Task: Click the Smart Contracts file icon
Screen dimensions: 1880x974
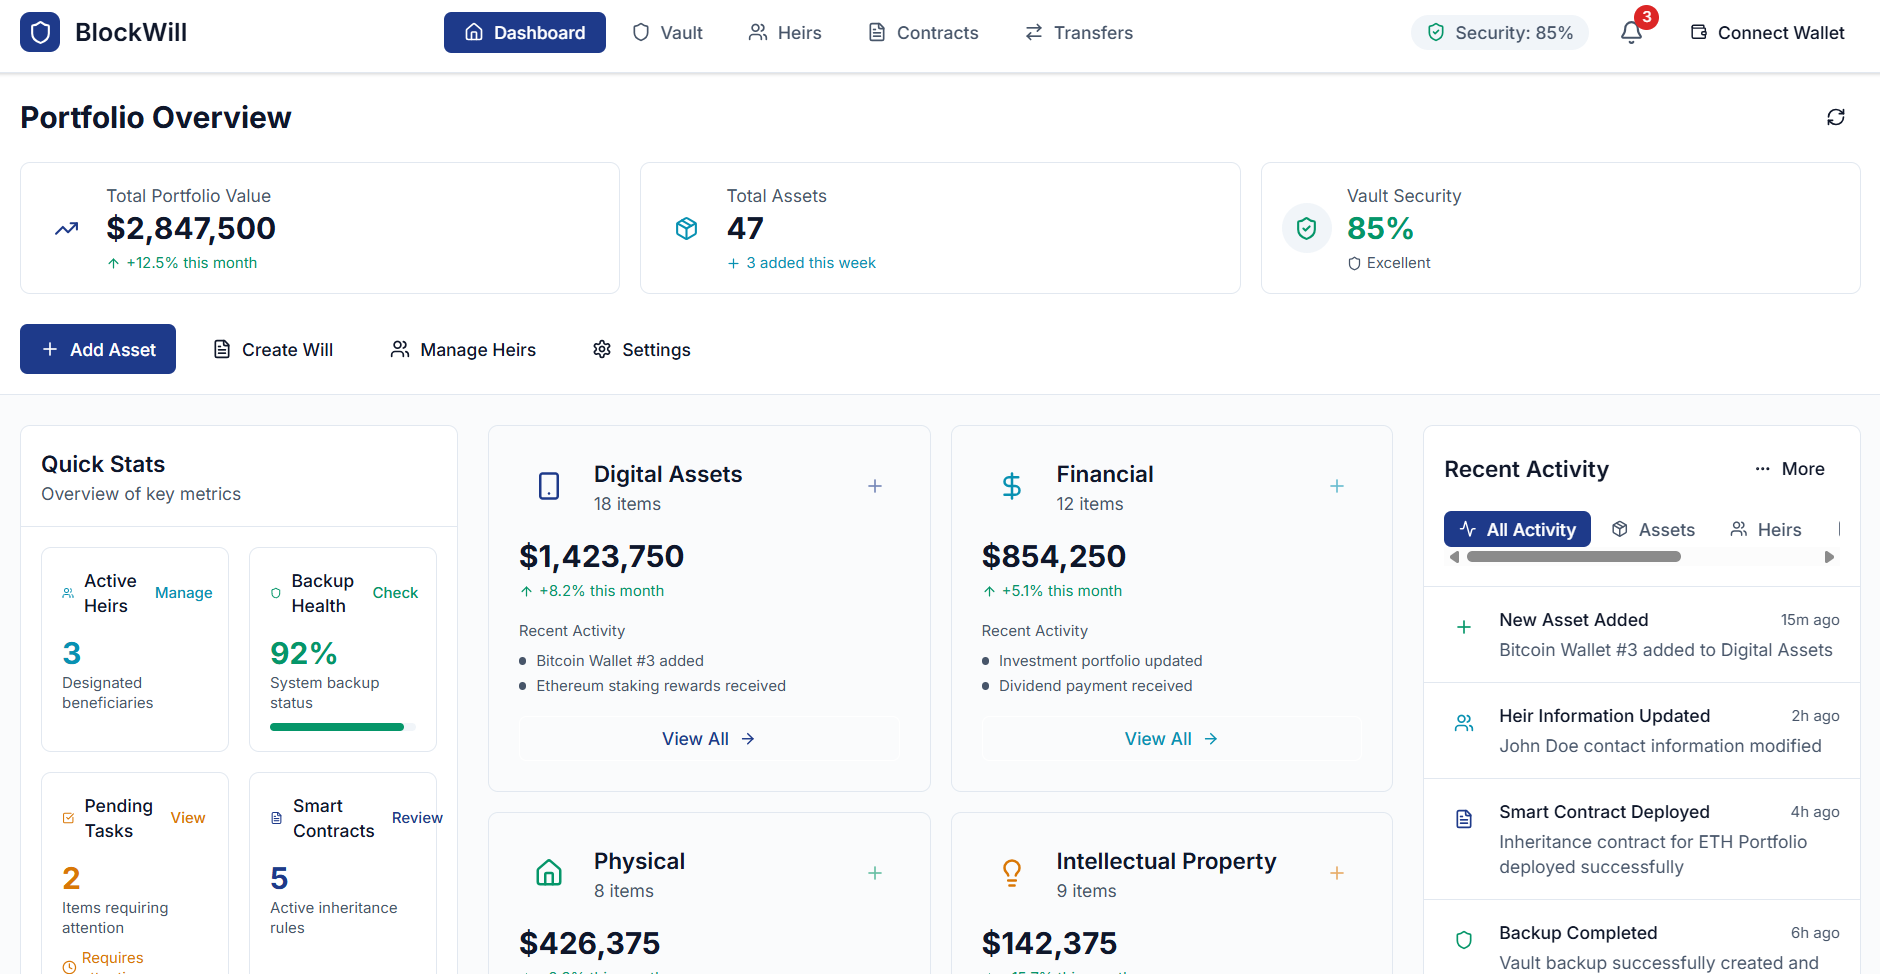Action: click(x=277, y=818)
